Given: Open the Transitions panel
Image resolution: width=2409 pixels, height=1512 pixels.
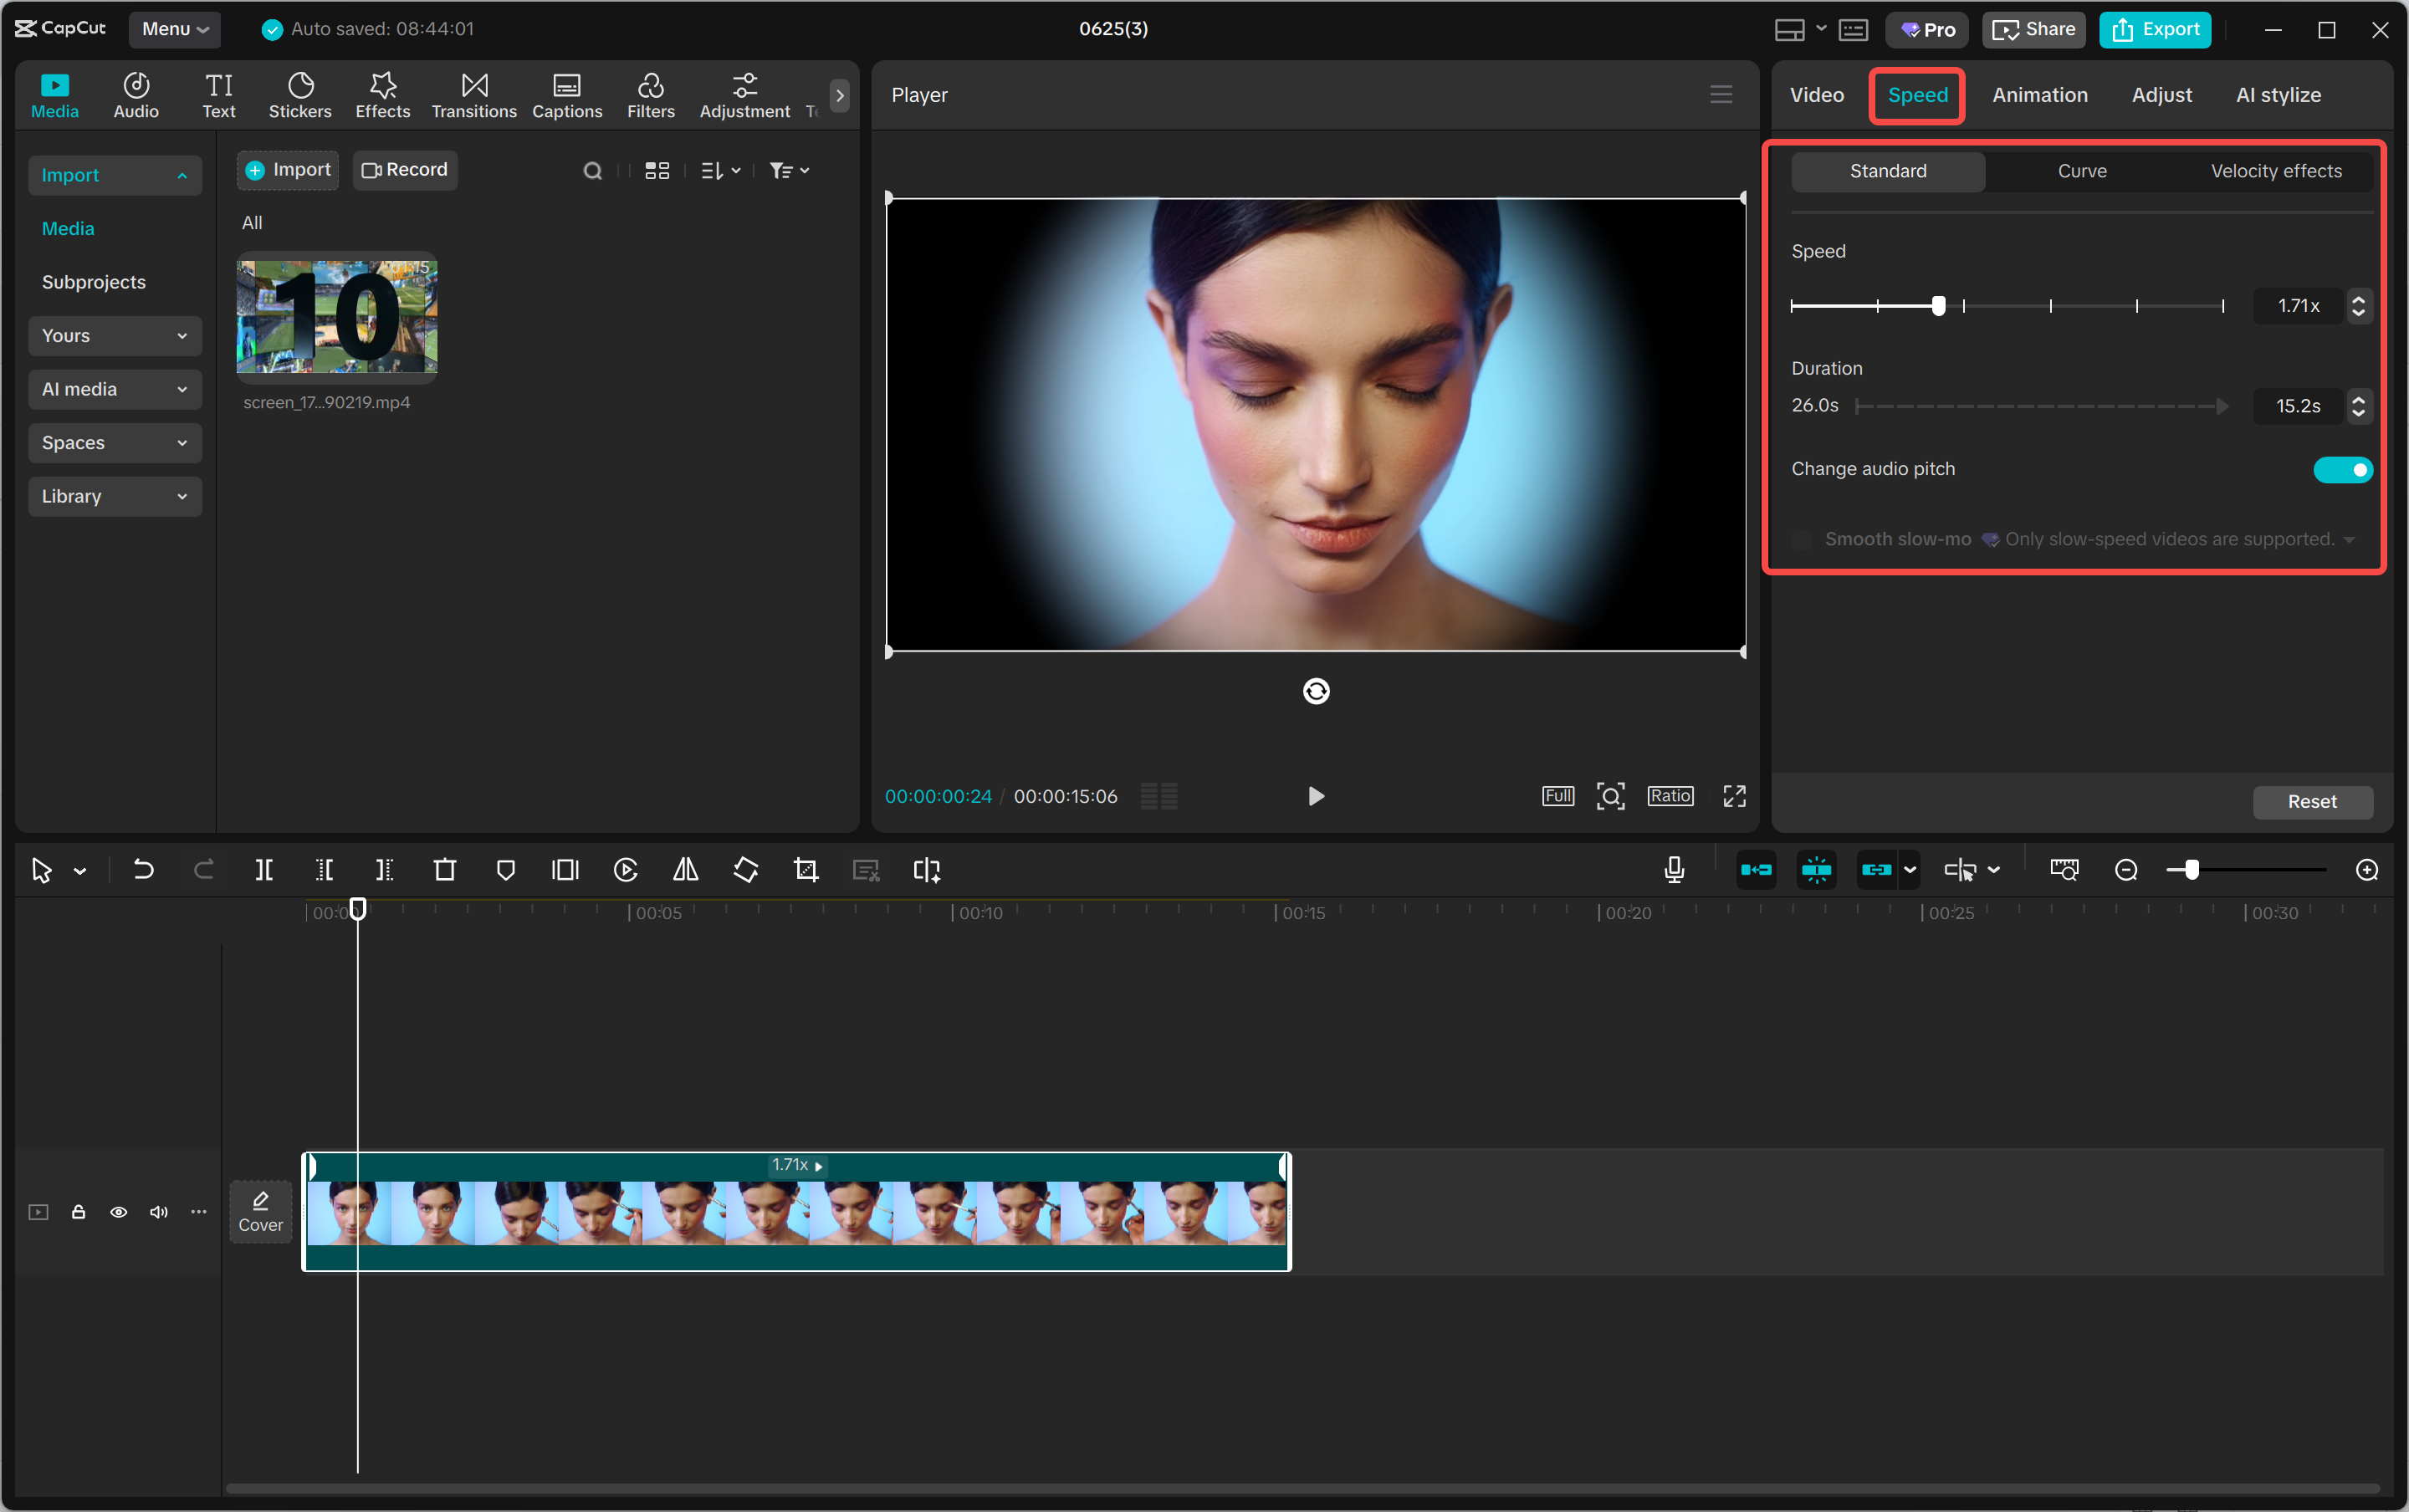Looking at the screenshot, I should (474, 95).
